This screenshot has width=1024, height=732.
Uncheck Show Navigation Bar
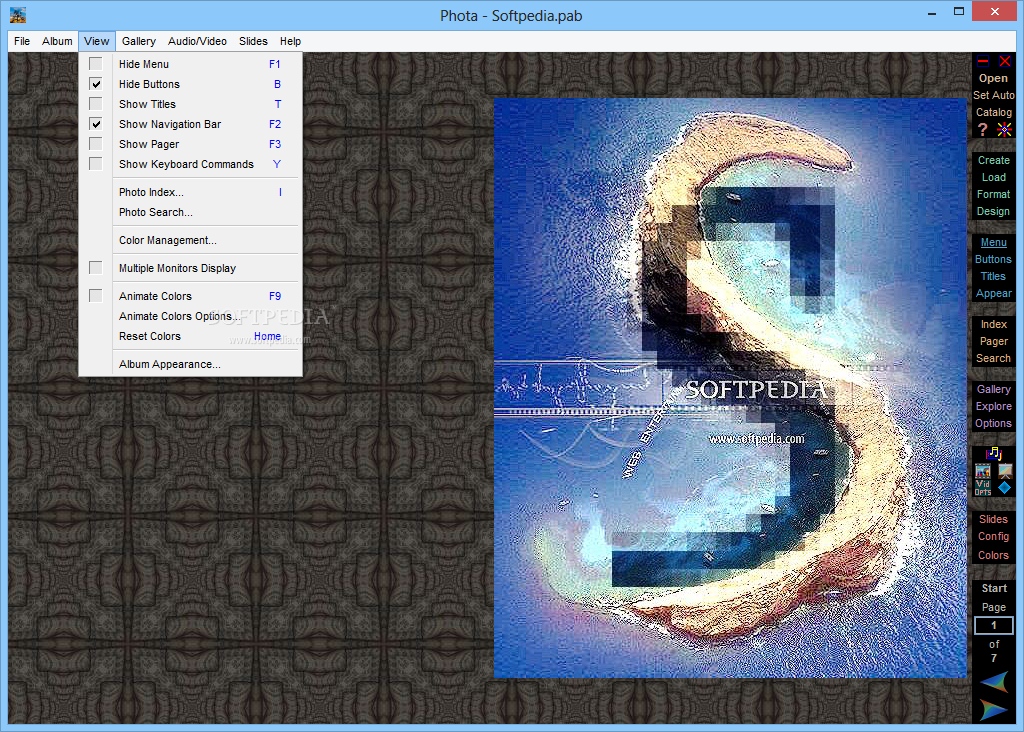(x=95, y=123)
